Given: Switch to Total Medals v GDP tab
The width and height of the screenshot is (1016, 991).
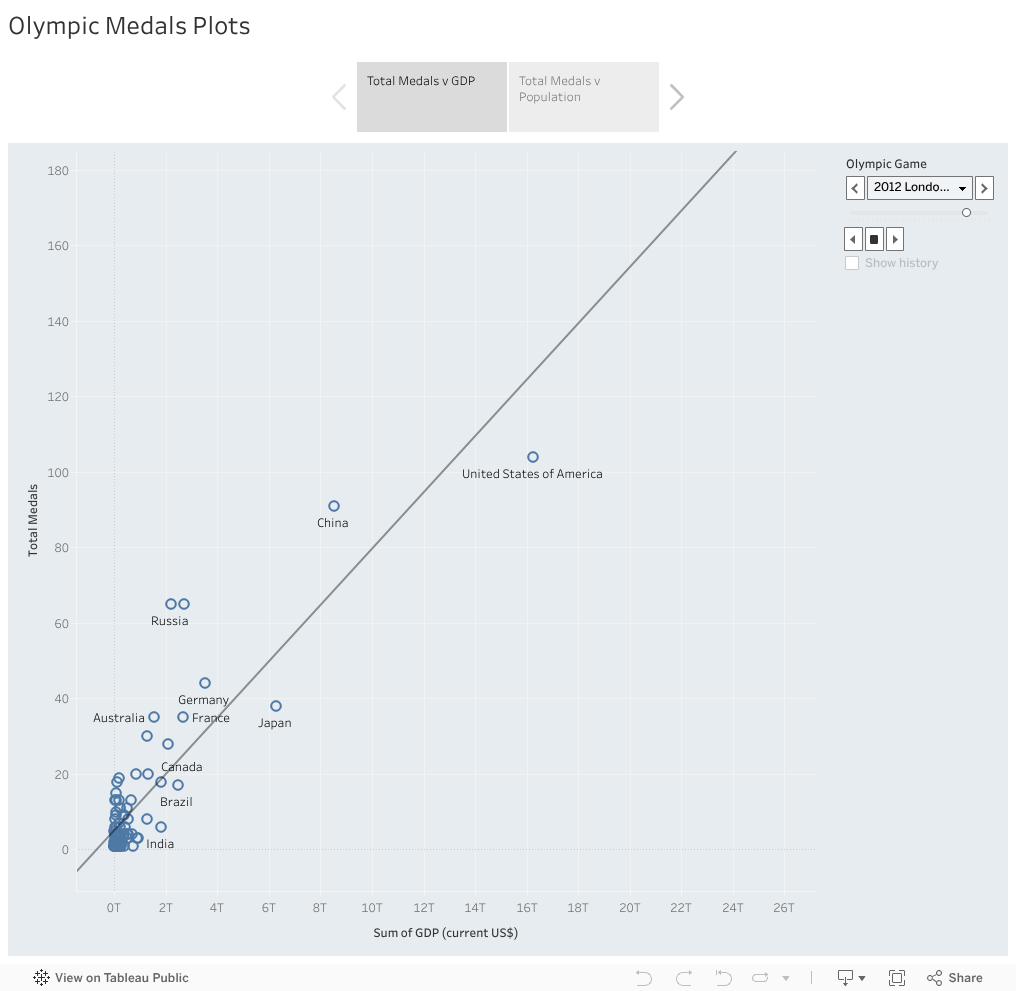Looking at the screenshot, I should click(431, 96).
